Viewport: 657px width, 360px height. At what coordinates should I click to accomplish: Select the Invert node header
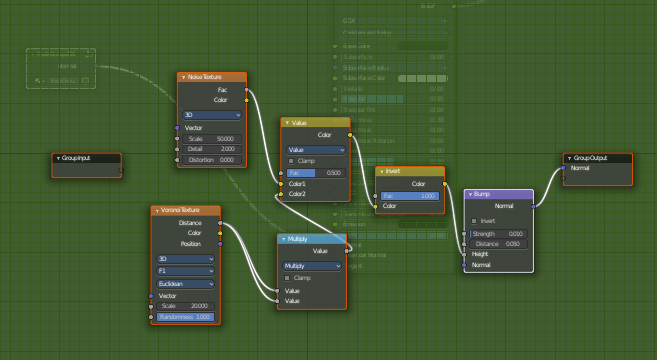coord(410,171)
